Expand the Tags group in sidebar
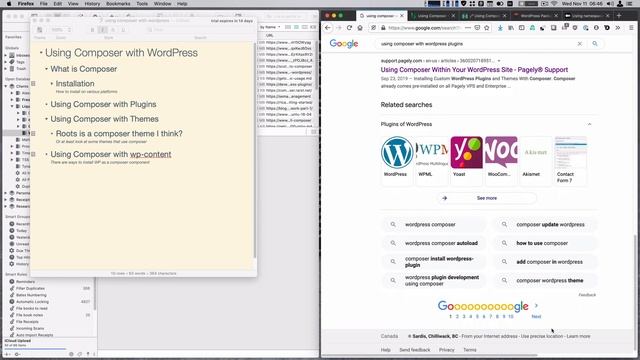The height and width of the screenshot is (360, 640). pos(6,62)
